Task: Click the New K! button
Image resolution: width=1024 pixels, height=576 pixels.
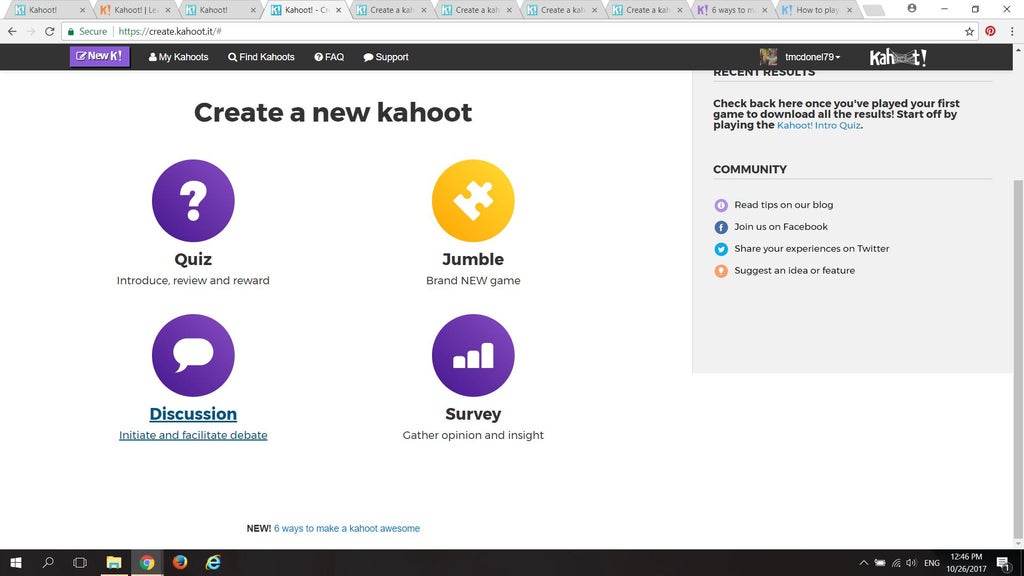Action: [x=100, y=56]
